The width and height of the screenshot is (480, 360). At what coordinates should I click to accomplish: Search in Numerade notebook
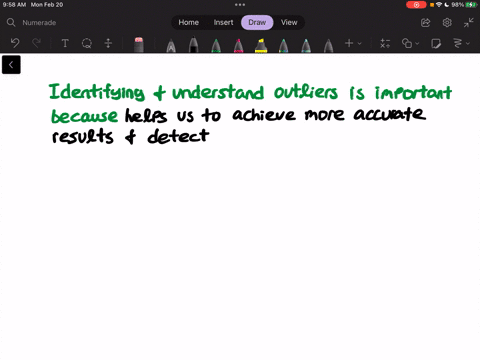(31, 22)
